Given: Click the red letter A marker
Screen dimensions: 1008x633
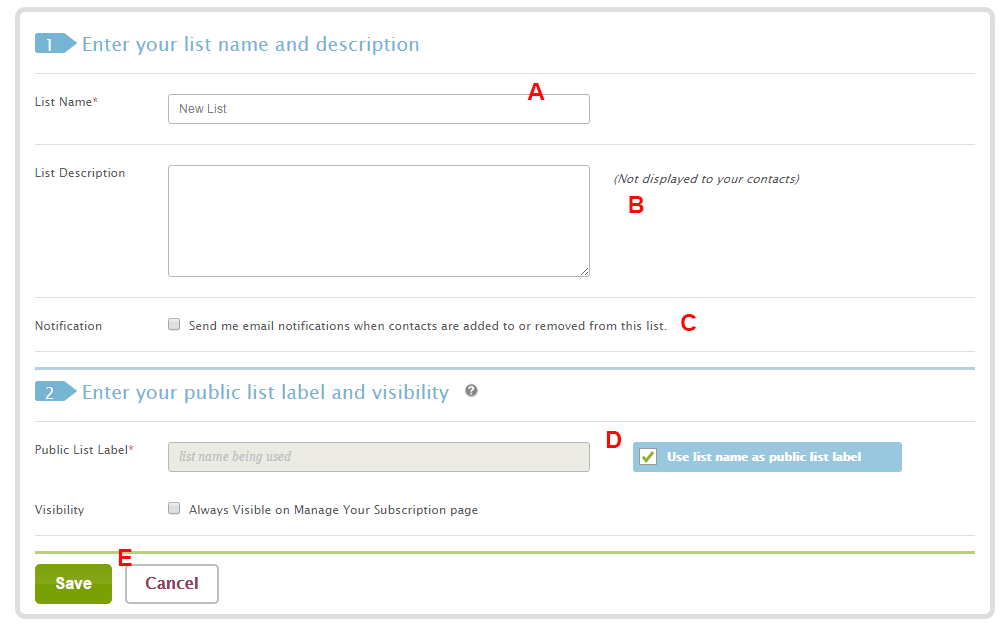Looking at the screenshot, I should coord(536,92).
